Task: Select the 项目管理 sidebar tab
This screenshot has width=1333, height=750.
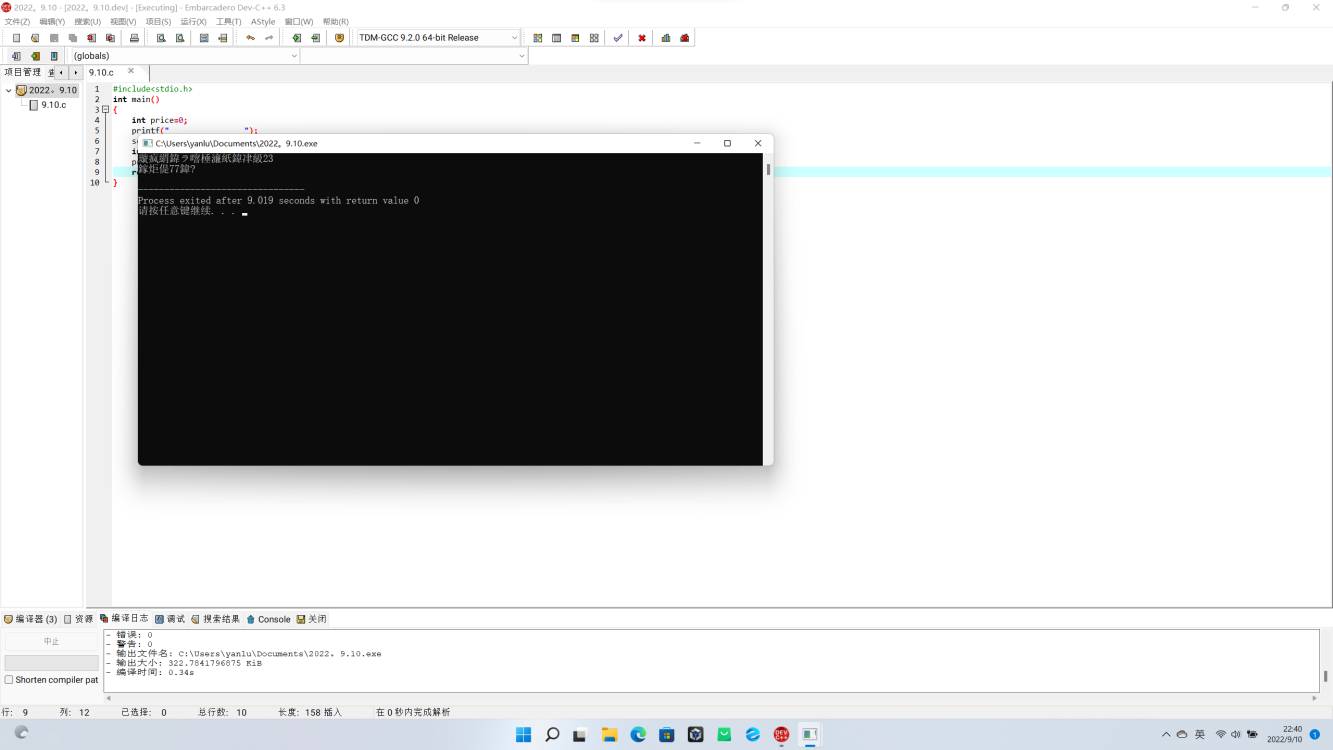Action: pyautogui.click(x=23, y=73)
